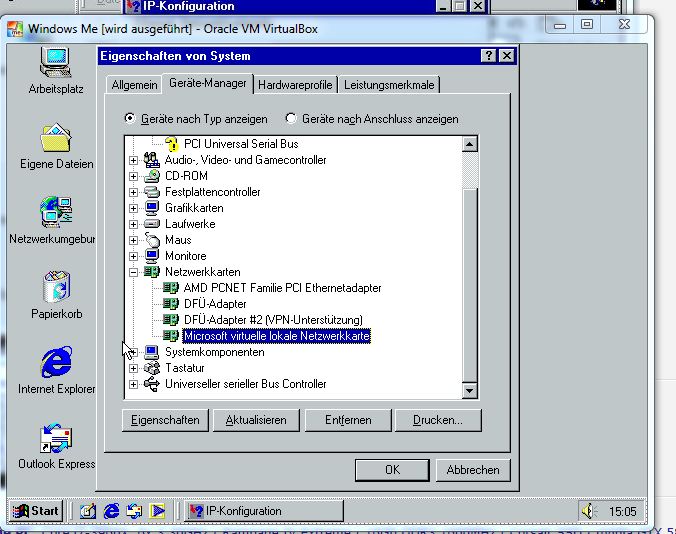The height and width of the screenshot is (534, 676).
Task: Switch to the Hardwareprofile tab
Action: click(295, 85)
